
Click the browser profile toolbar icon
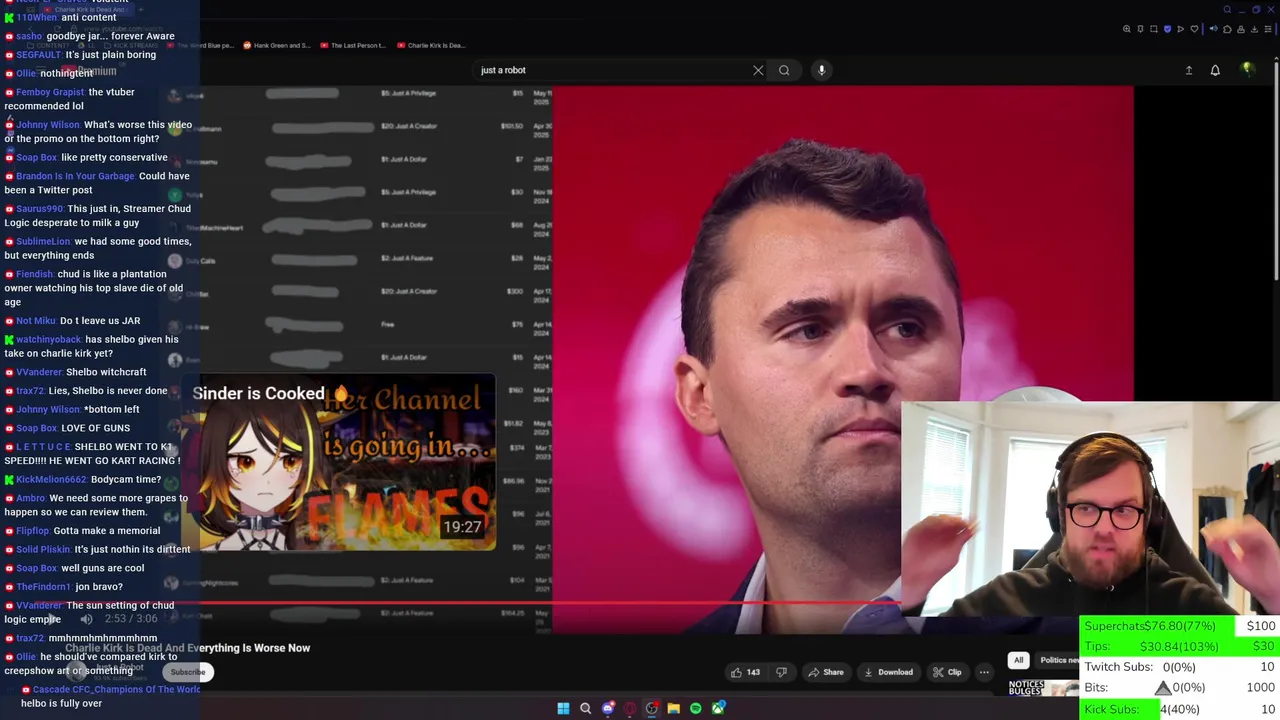tap(1241, 29)
